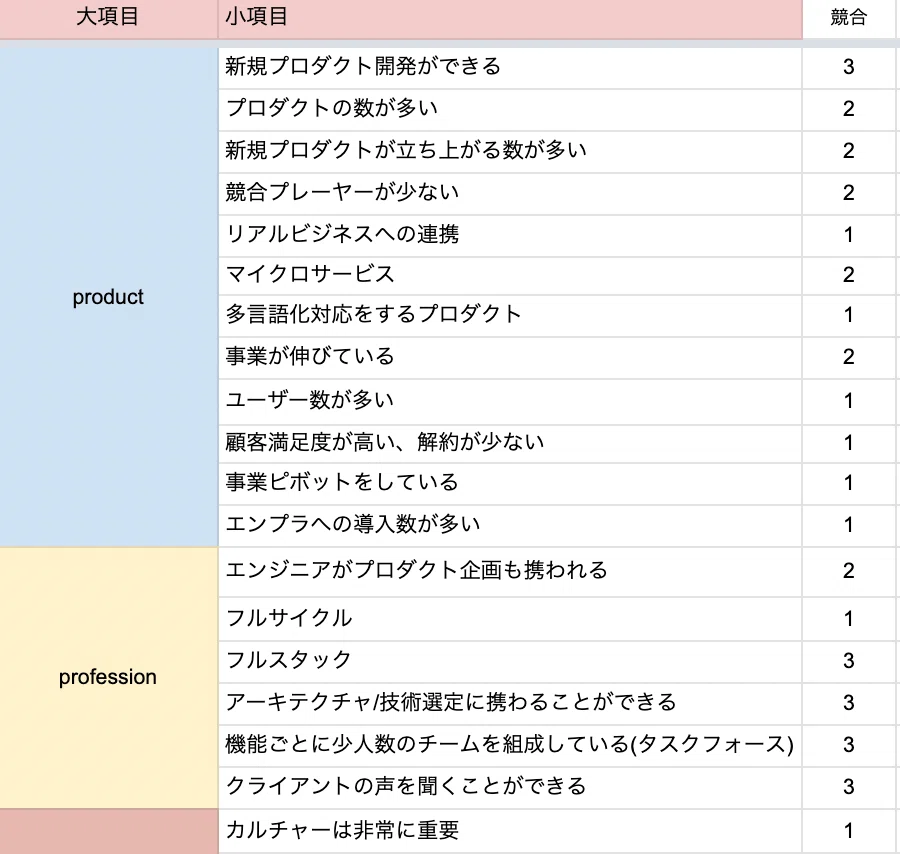Select the 大項目 header cell
900x854 pixels.
[x=108, y=19]
